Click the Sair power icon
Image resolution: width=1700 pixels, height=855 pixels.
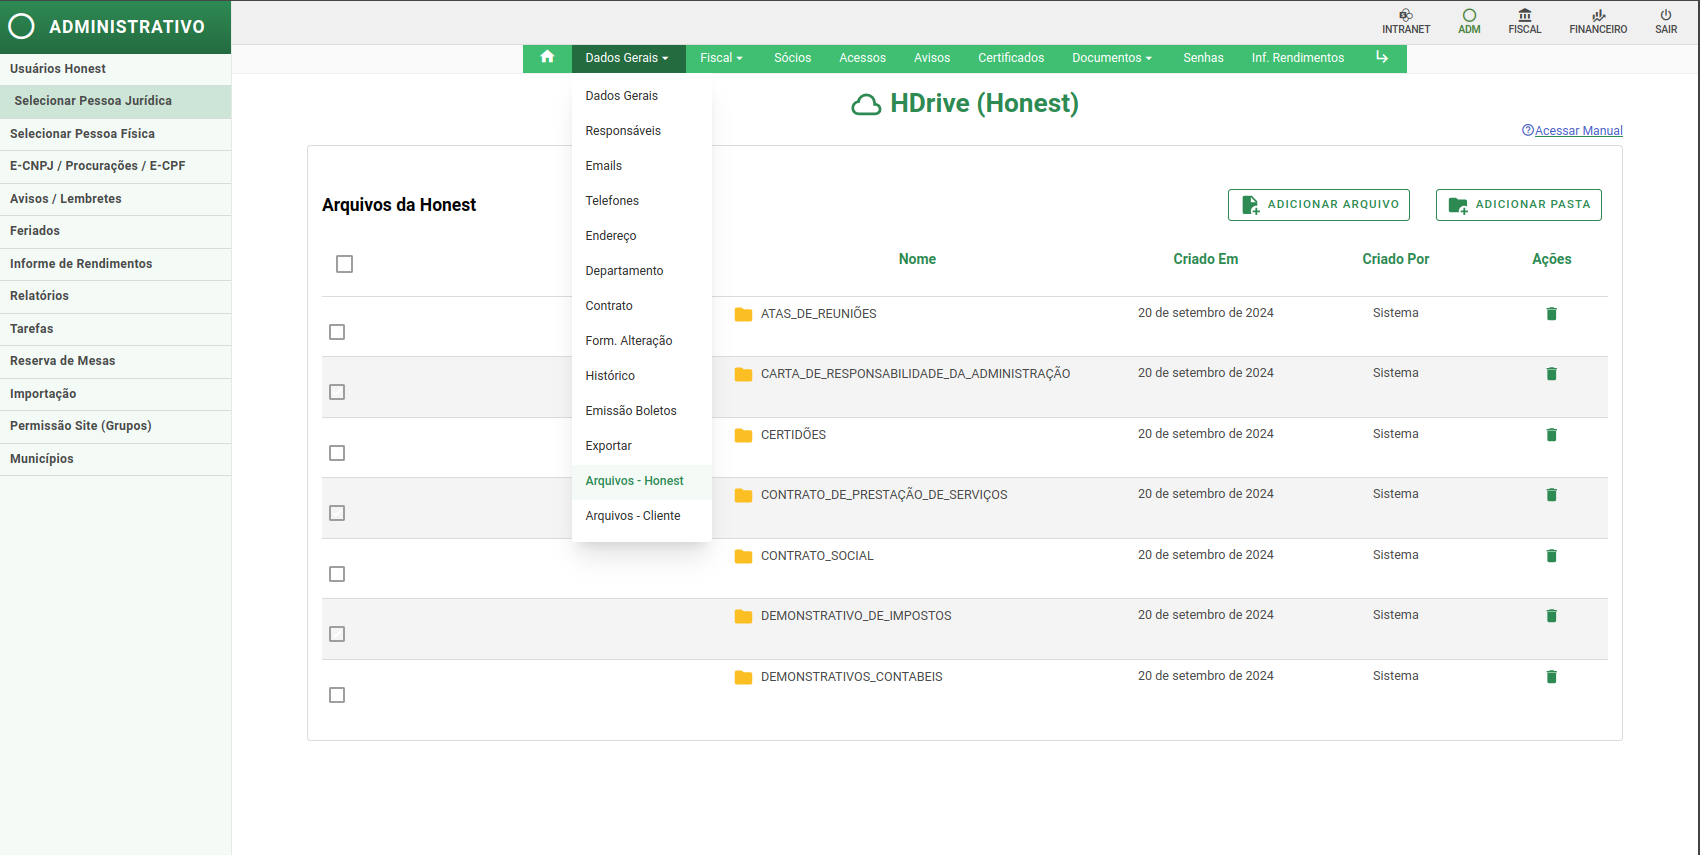(1666, 15)
